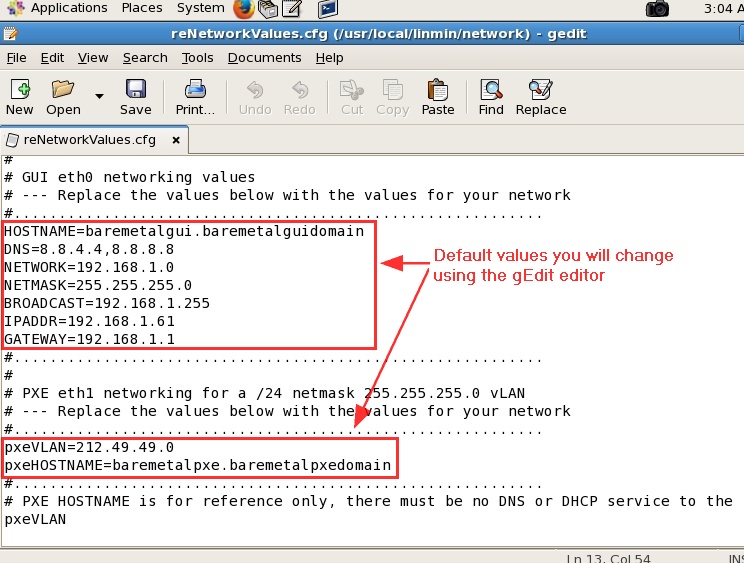Click the '# PXE HOSTNAME is for reference' comment
This screenshot has width=744, height=563.
tap(368, 501)
